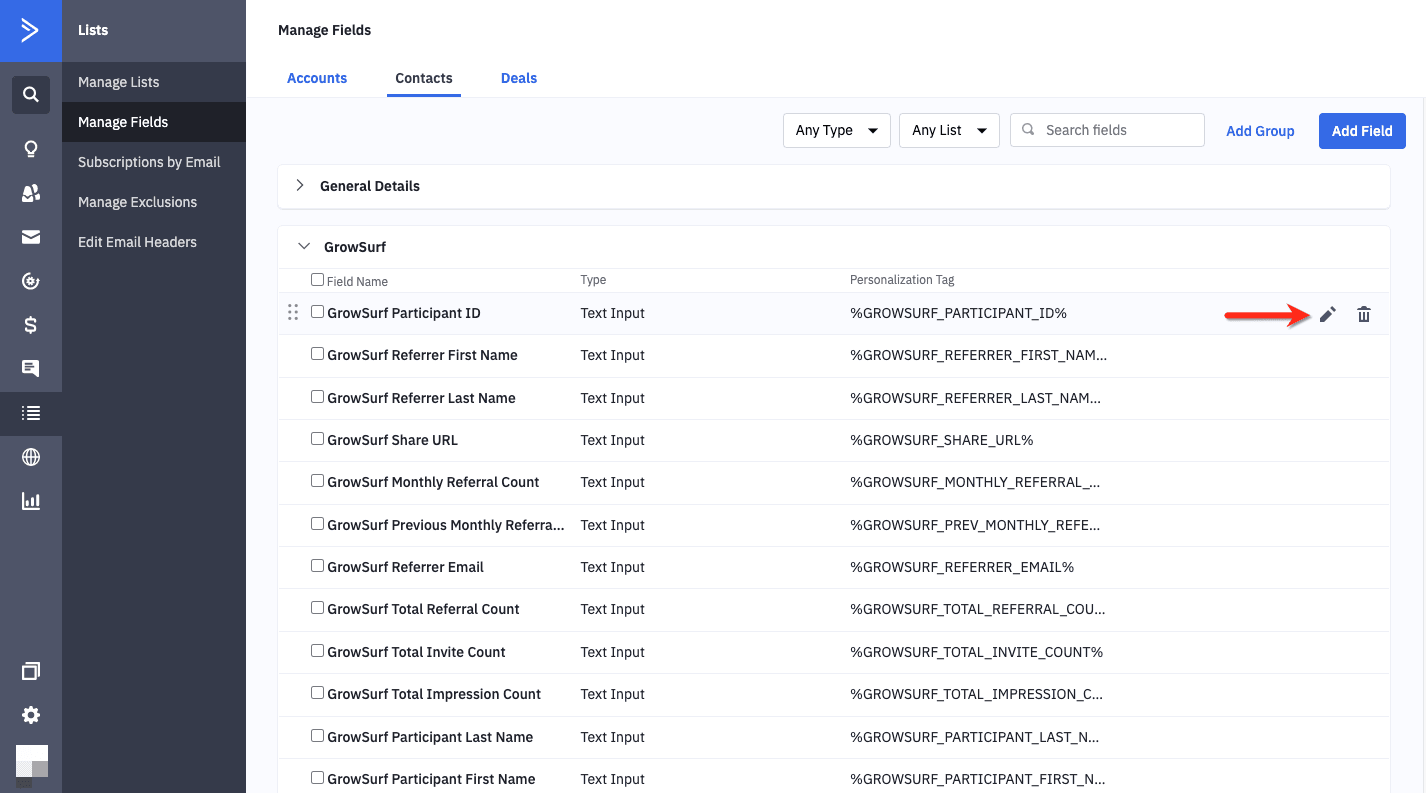Select Subscriptions by Email in the left menu
1426x793 pixels.
[149, 161]
